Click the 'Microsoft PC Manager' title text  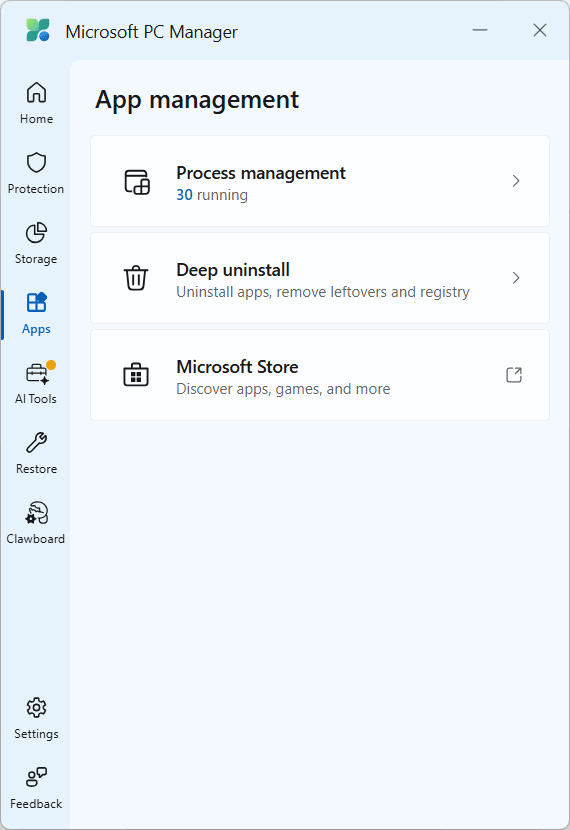point(151,32)
